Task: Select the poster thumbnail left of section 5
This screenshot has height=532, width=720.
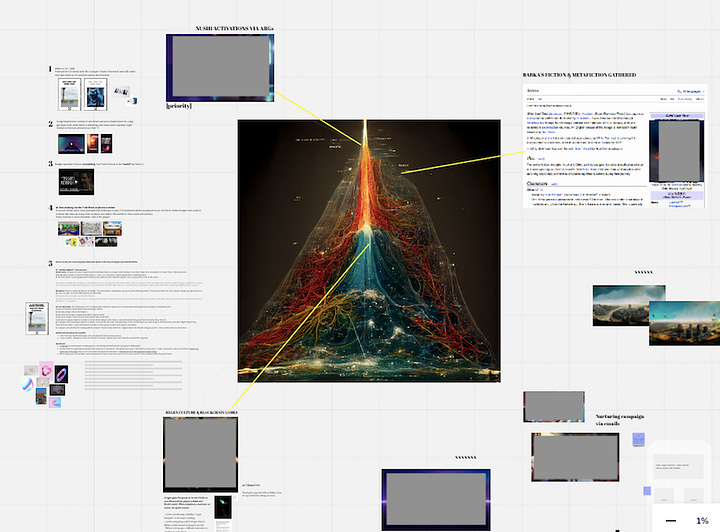Action: pos(37,318)
